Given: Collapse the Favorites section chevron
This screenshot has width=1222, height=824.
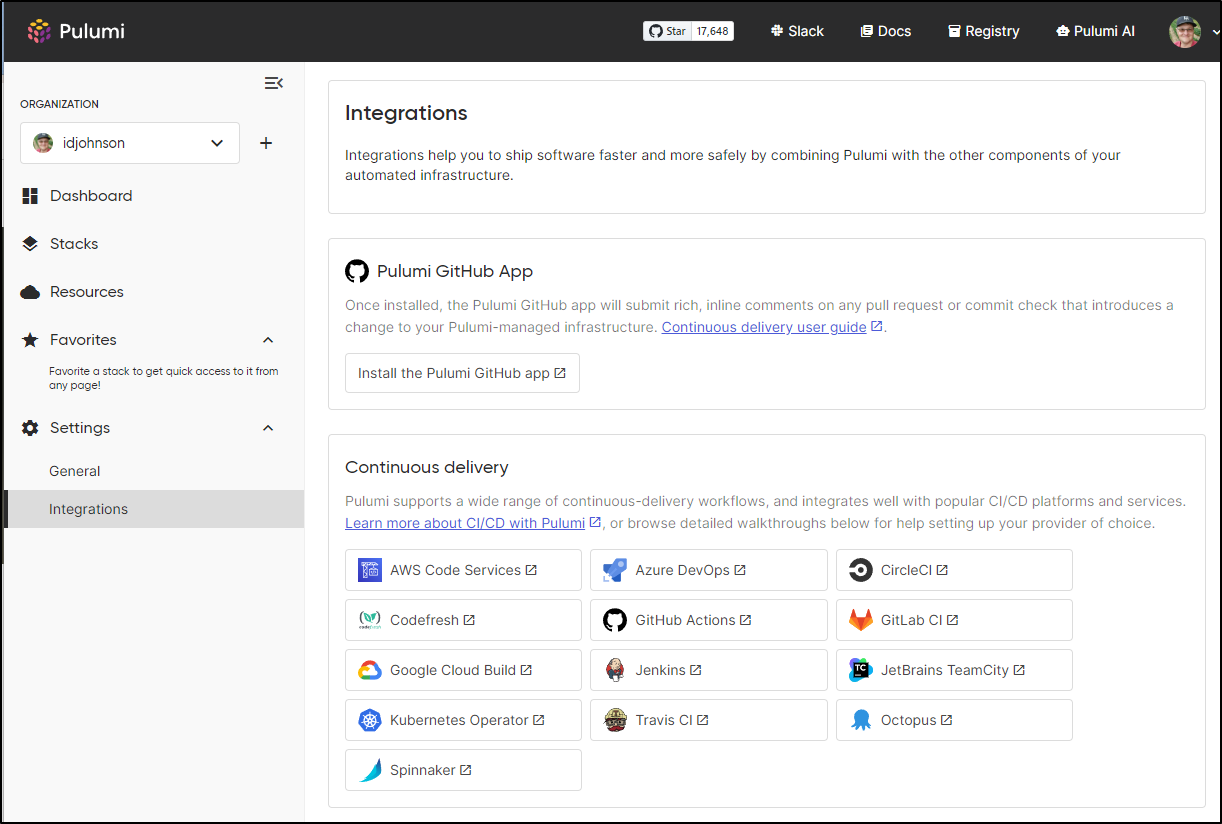Looking at the screenshot, I should coord(267,340).
